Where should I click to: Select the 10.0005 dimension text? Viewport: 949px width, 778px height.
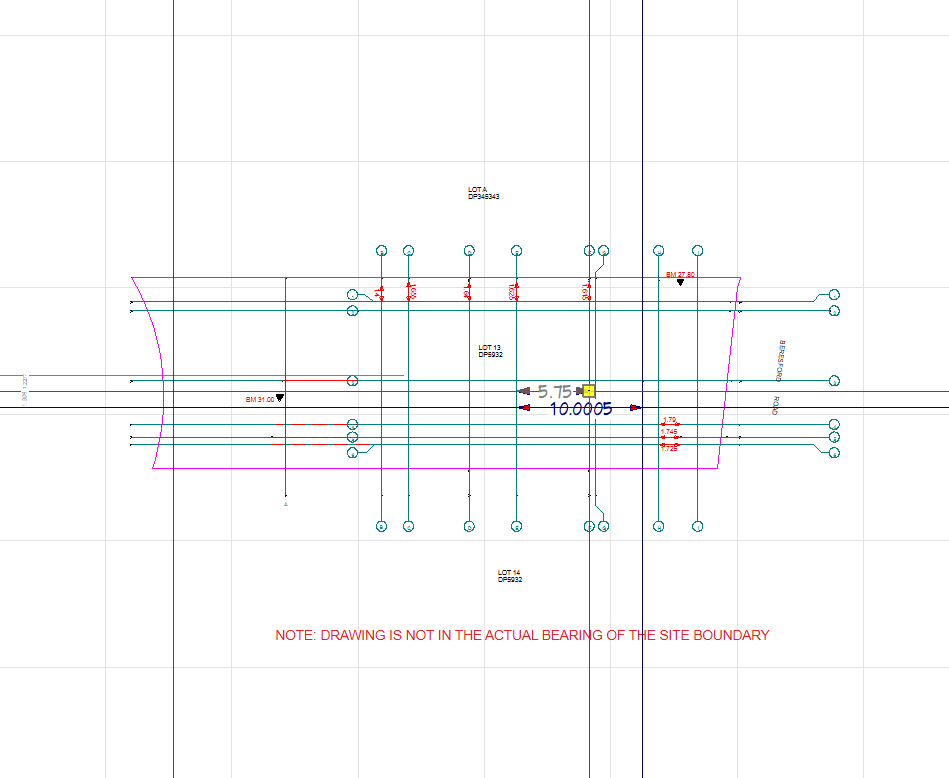click(x=580, y=408)
